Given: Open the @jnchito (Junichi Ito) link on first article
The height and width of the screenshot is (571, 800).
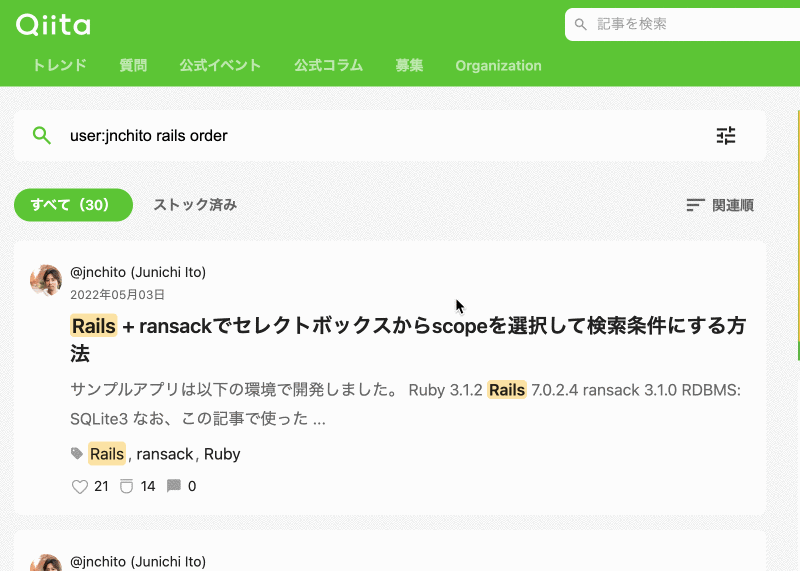Looking at the screenshot, I should click(138, 272).
